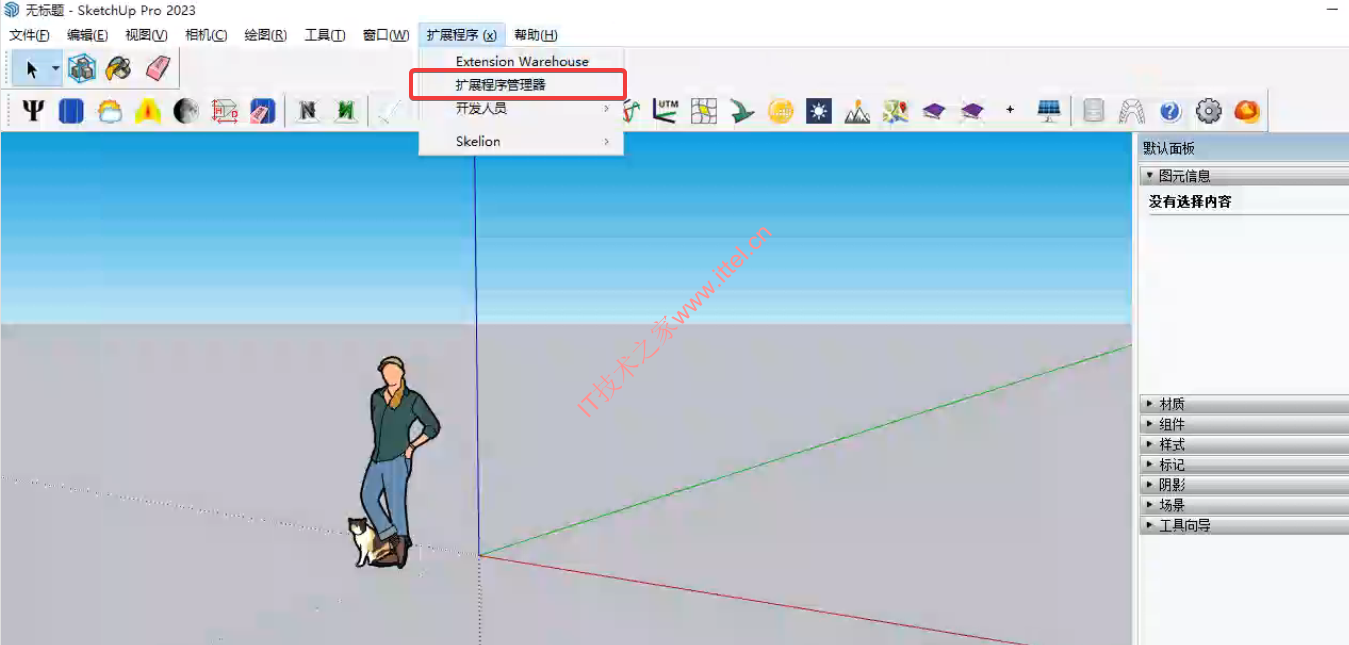This screenshot has width=1349, height=645.
Task: Open the Select tool dropdown arrow
Action: click(x=55, y=69)
